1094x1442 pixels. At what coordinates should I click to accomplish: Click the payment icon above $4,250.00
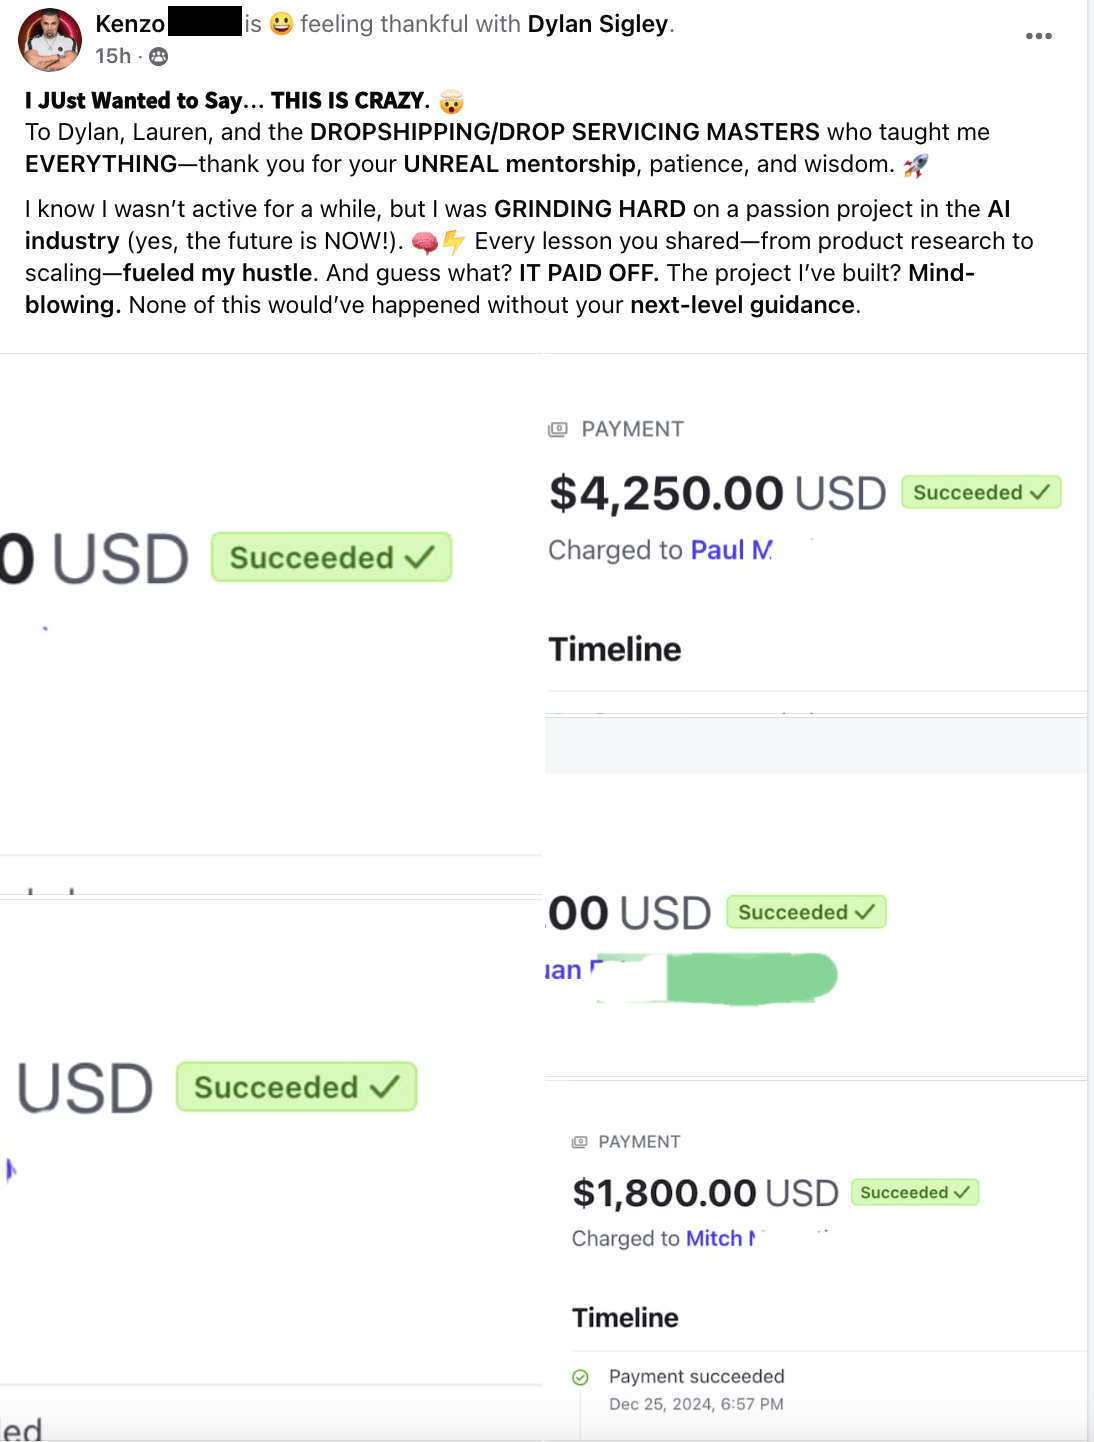pos(558,429)
